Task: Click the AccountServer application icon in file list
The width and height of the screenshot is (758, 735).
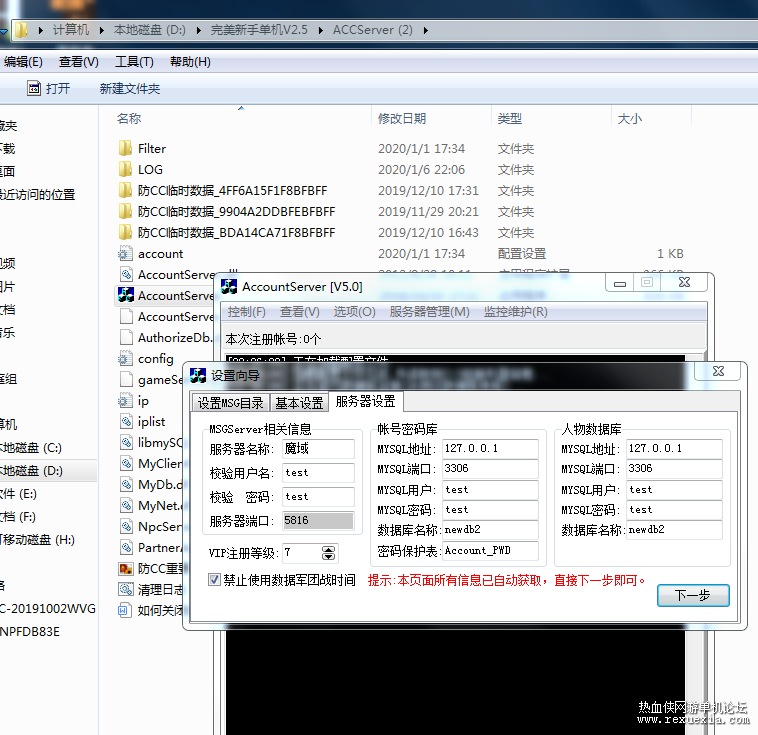Action: coord(126,295)
